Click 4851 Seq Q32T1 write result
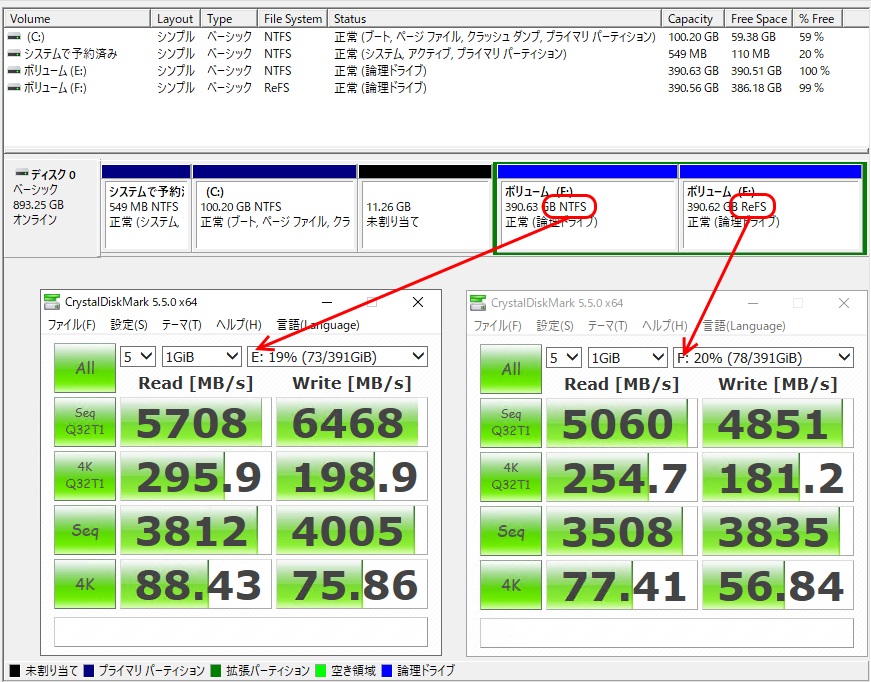 (778, 423)
